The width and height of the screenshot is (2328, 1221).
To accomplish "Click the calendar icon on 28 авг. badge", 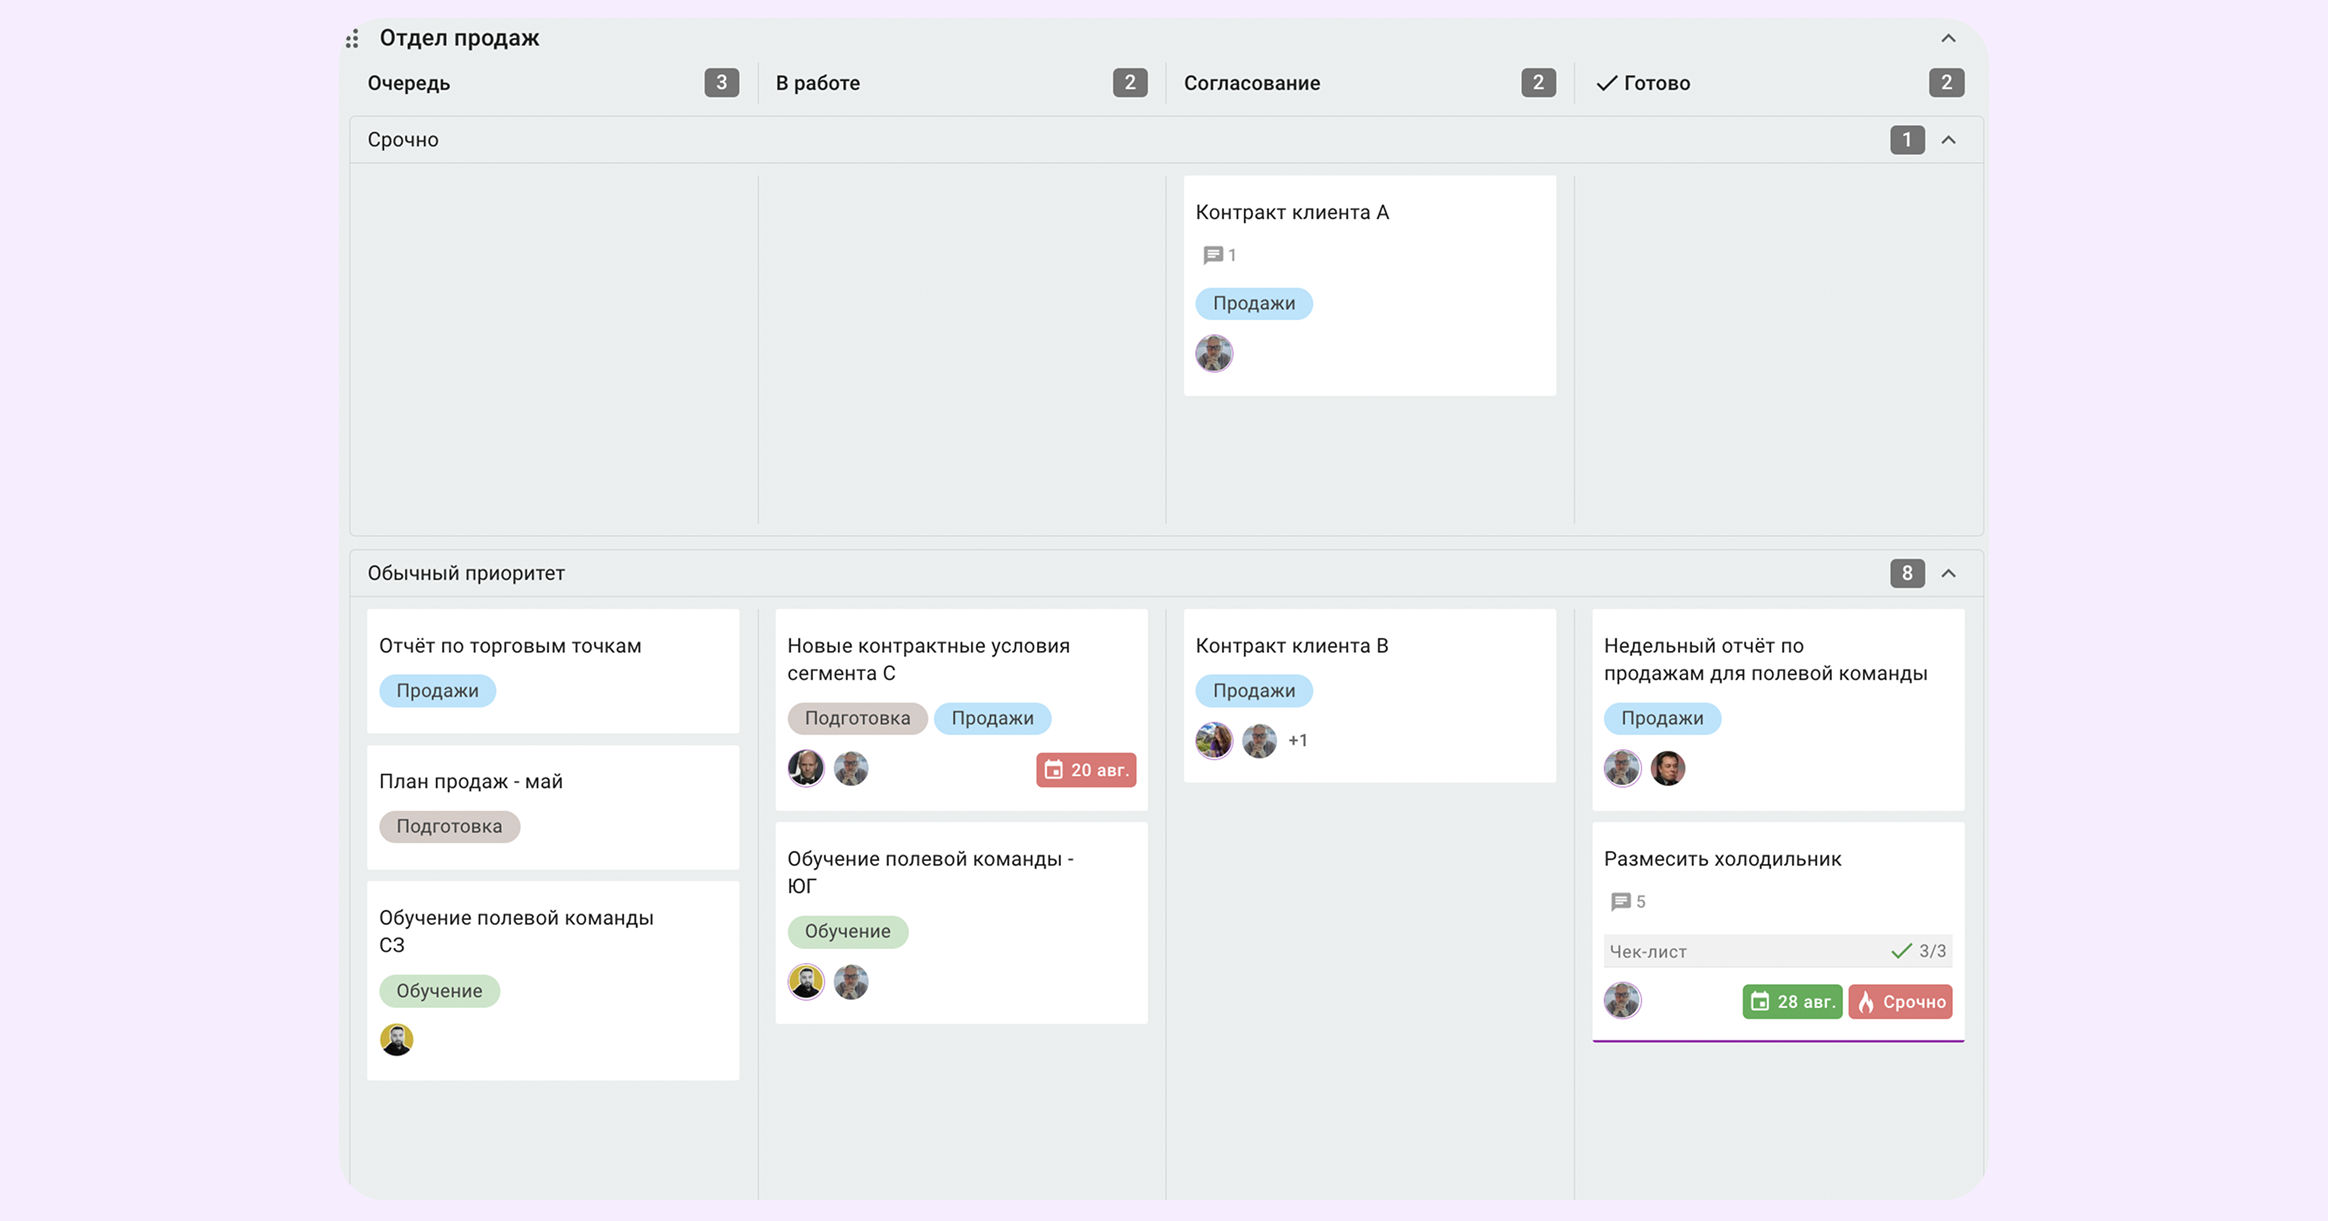I will tap(1760, 1002).
